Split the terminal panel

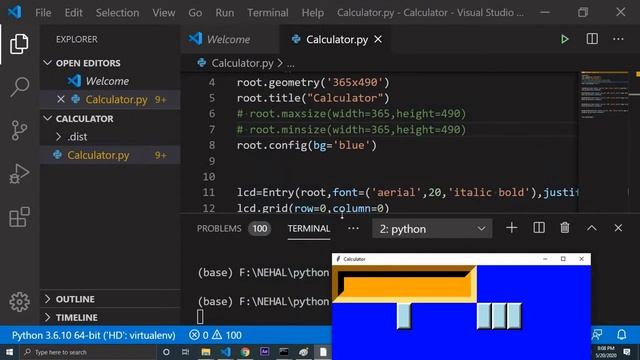coord(539,228)
